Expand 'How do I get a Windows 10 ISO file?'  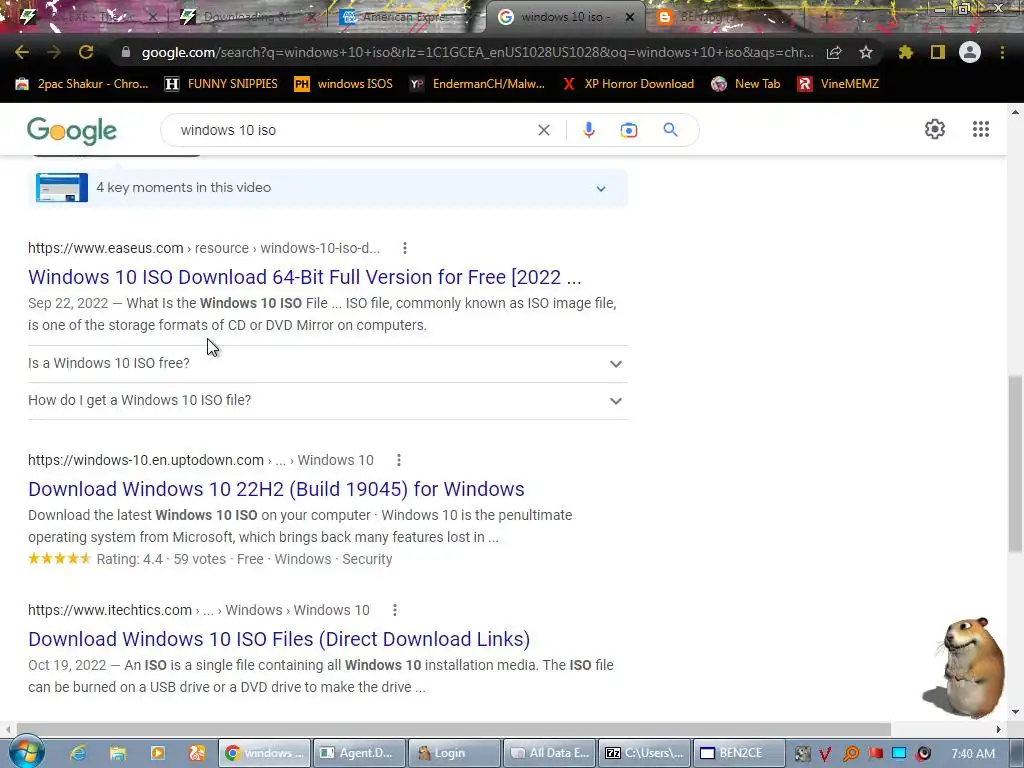pyautogui.click(x=328, y=401)
